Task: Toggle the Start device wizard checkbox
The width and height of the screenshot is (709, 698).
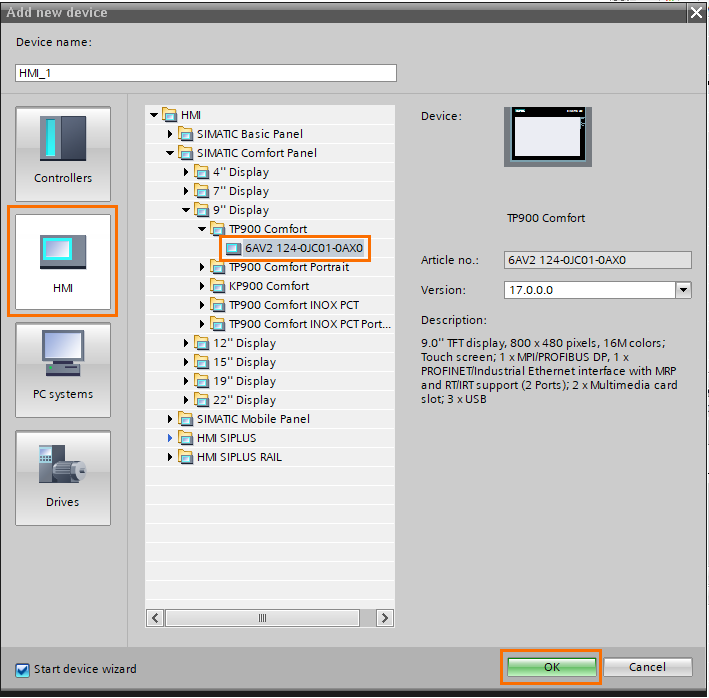Action: point(22,670)
